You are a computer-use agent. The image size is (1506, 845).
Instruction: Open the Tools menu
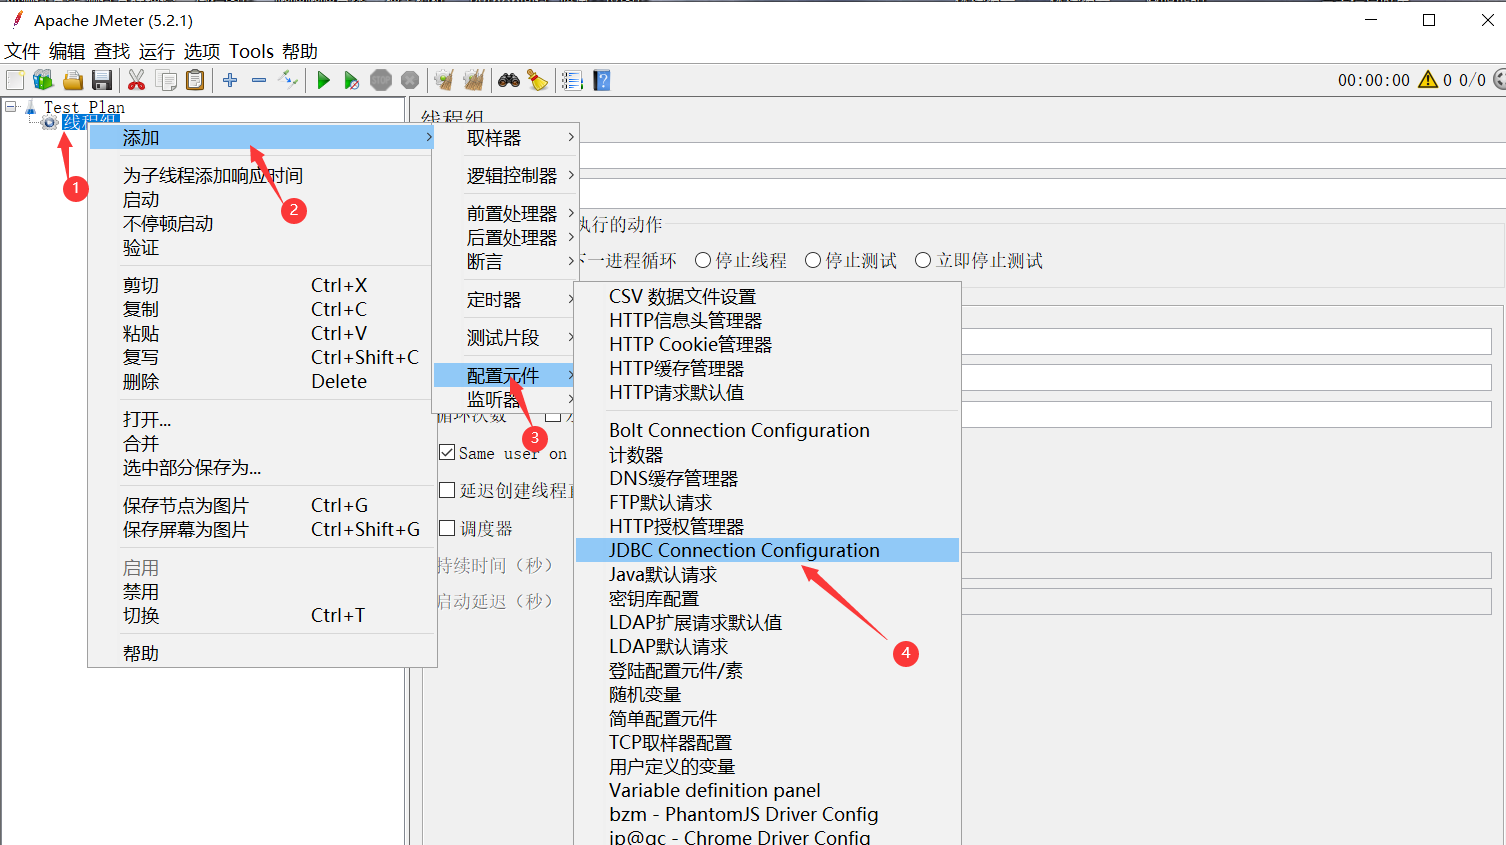(x=251, y=51)
